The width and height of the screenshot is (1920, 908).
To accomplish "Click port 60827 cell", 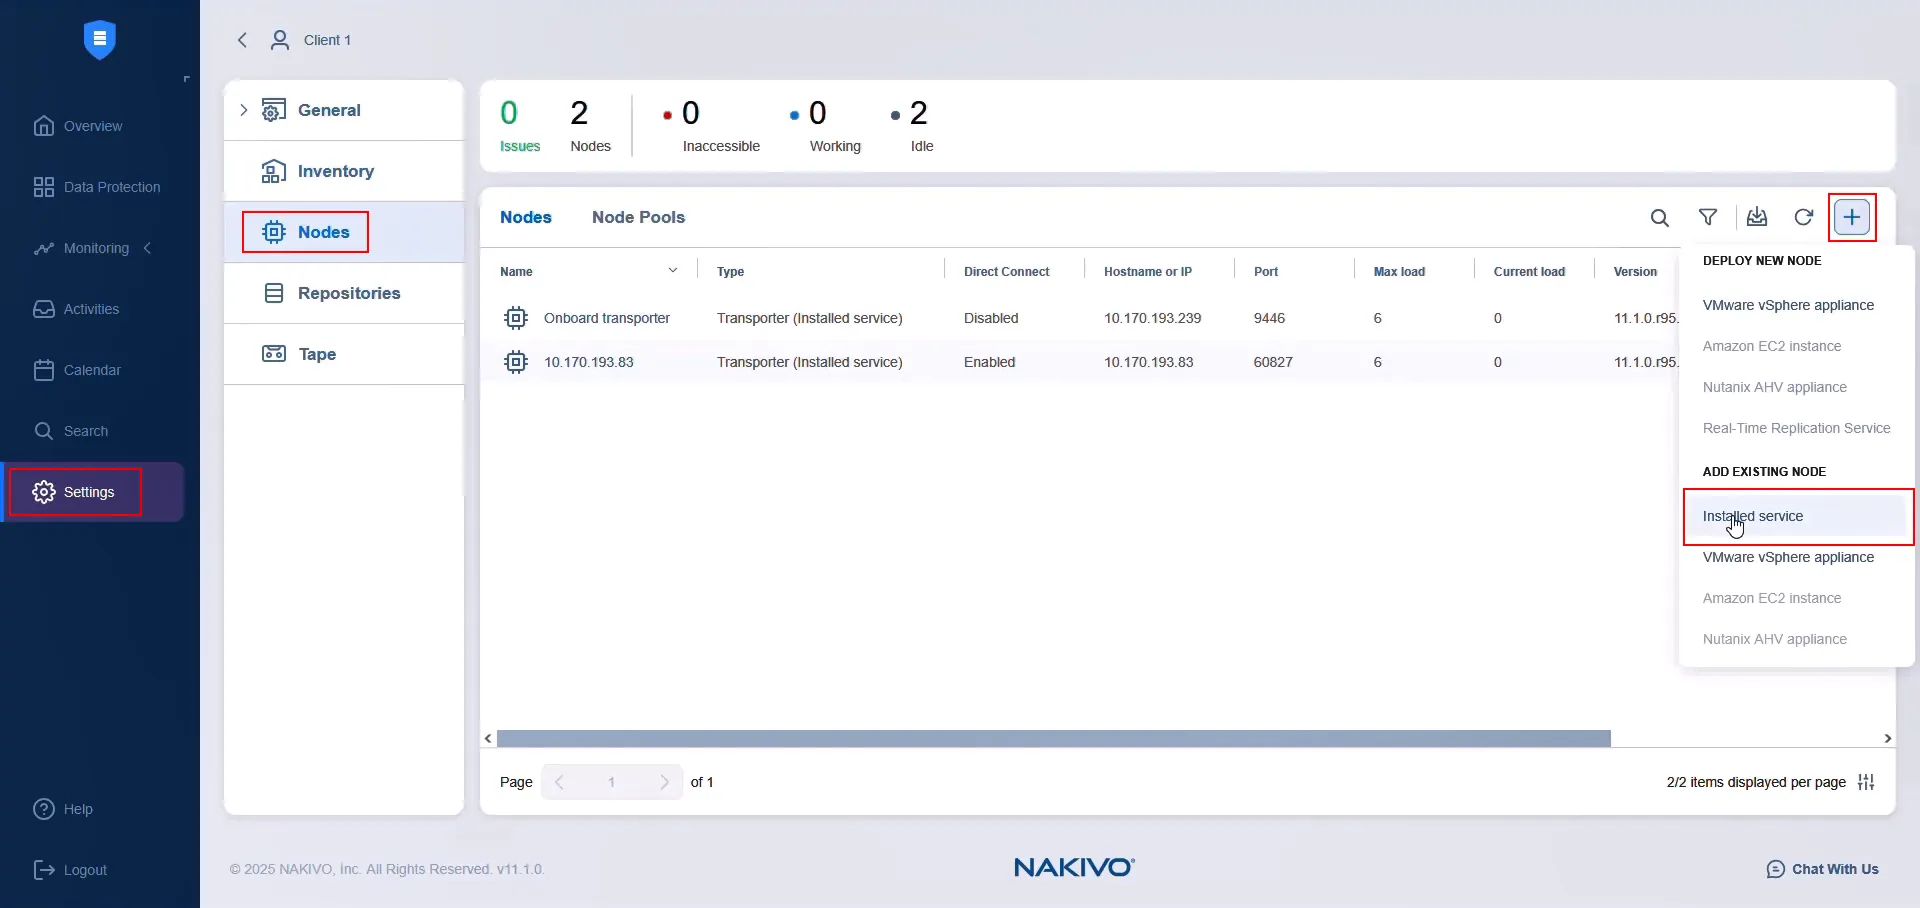I will (1273, 362).
